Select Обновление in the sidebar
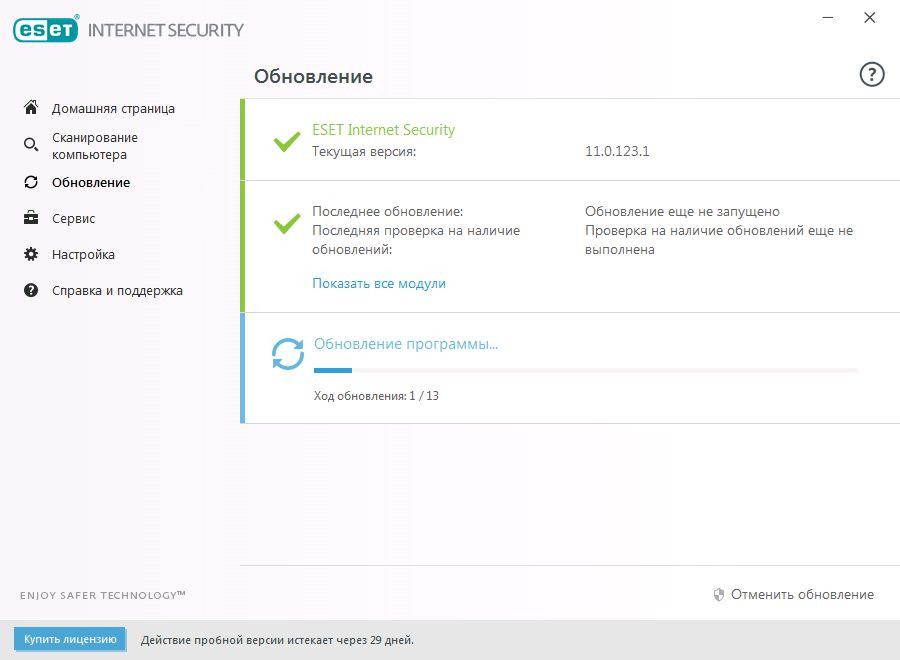Screen dimensions: 900x660 (91, 183)
